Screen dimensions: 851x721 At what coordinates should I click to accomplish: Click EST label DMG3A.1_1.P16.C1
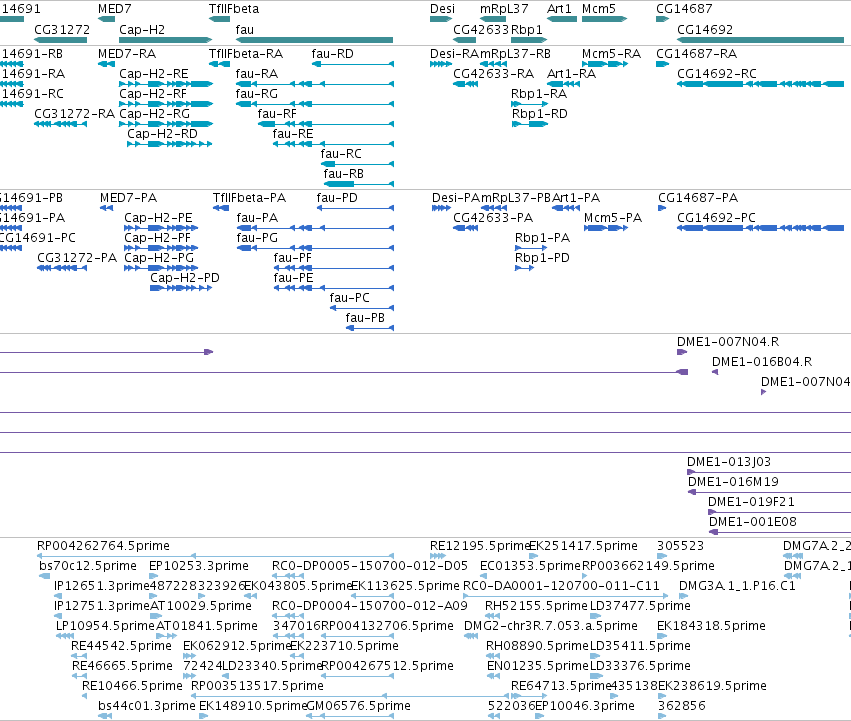tap(737, 586)
